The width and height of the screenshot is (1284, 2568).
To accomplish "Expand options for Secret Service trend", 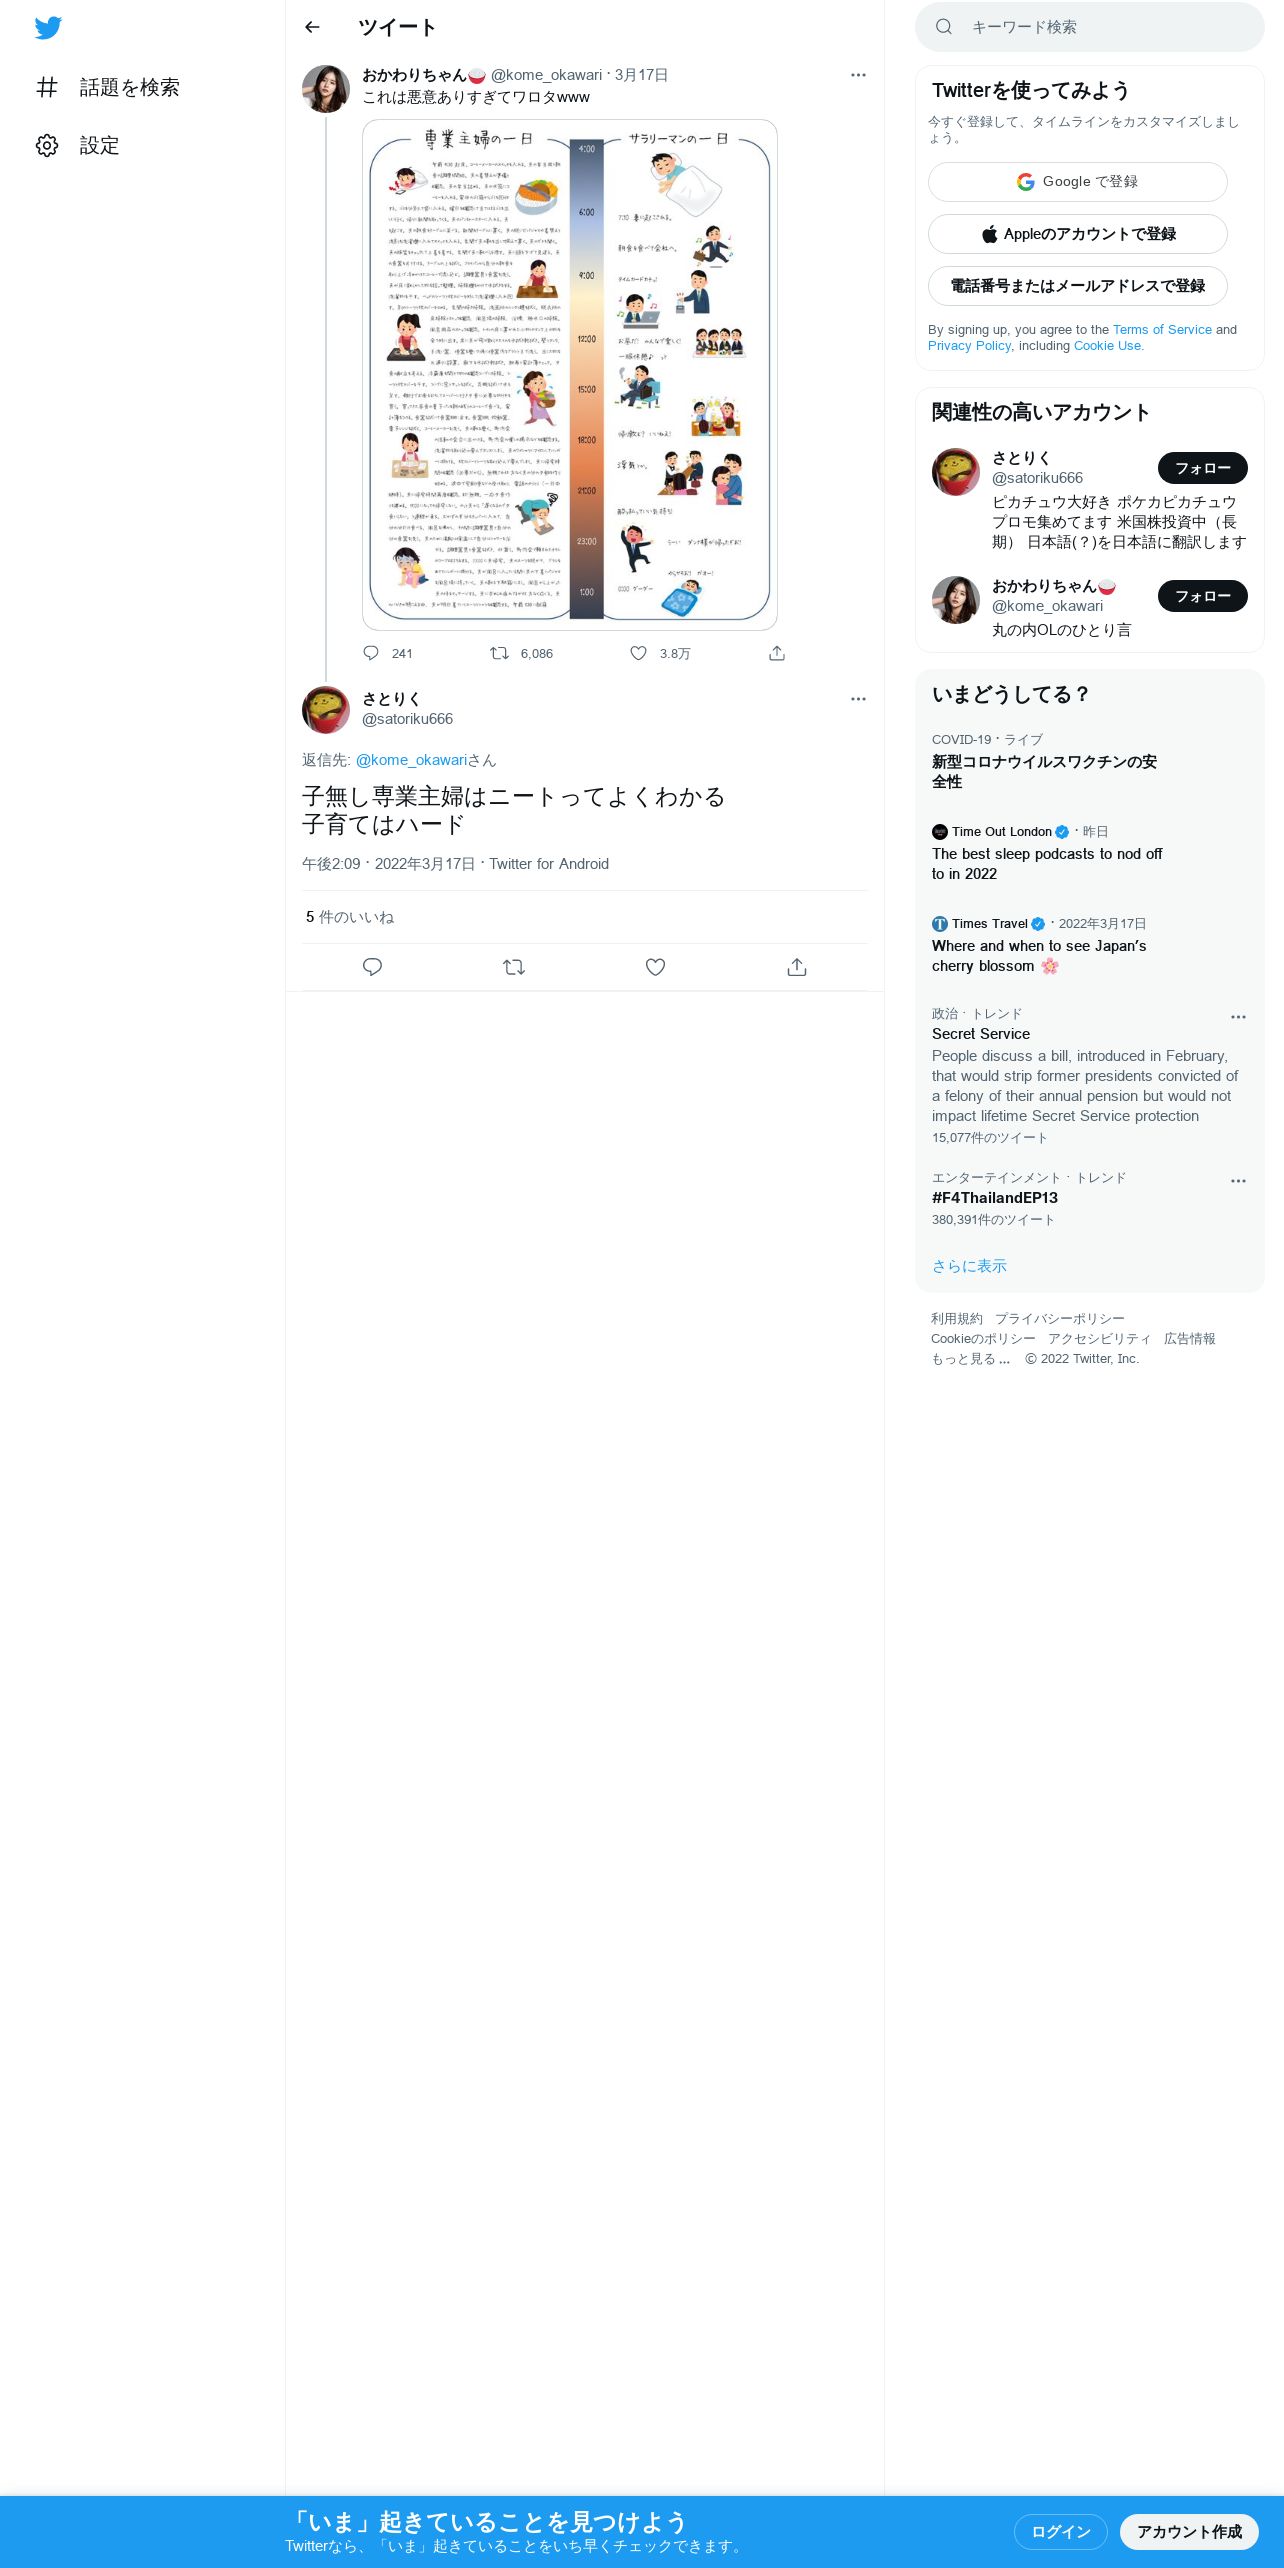I will coord(1238,1017).
